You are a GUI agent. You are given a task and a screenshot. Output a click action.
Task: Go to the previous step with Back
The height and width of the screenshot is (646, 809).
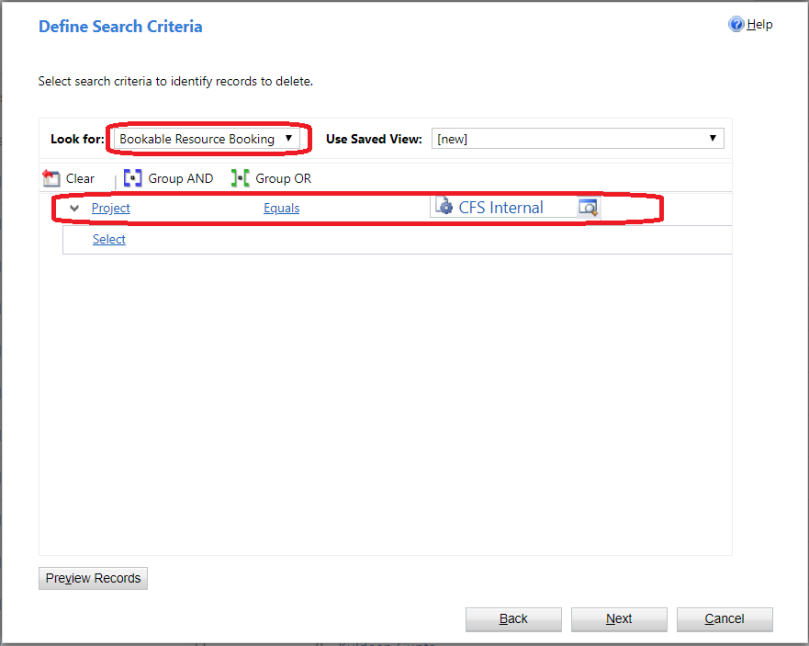tap(513, 619)
